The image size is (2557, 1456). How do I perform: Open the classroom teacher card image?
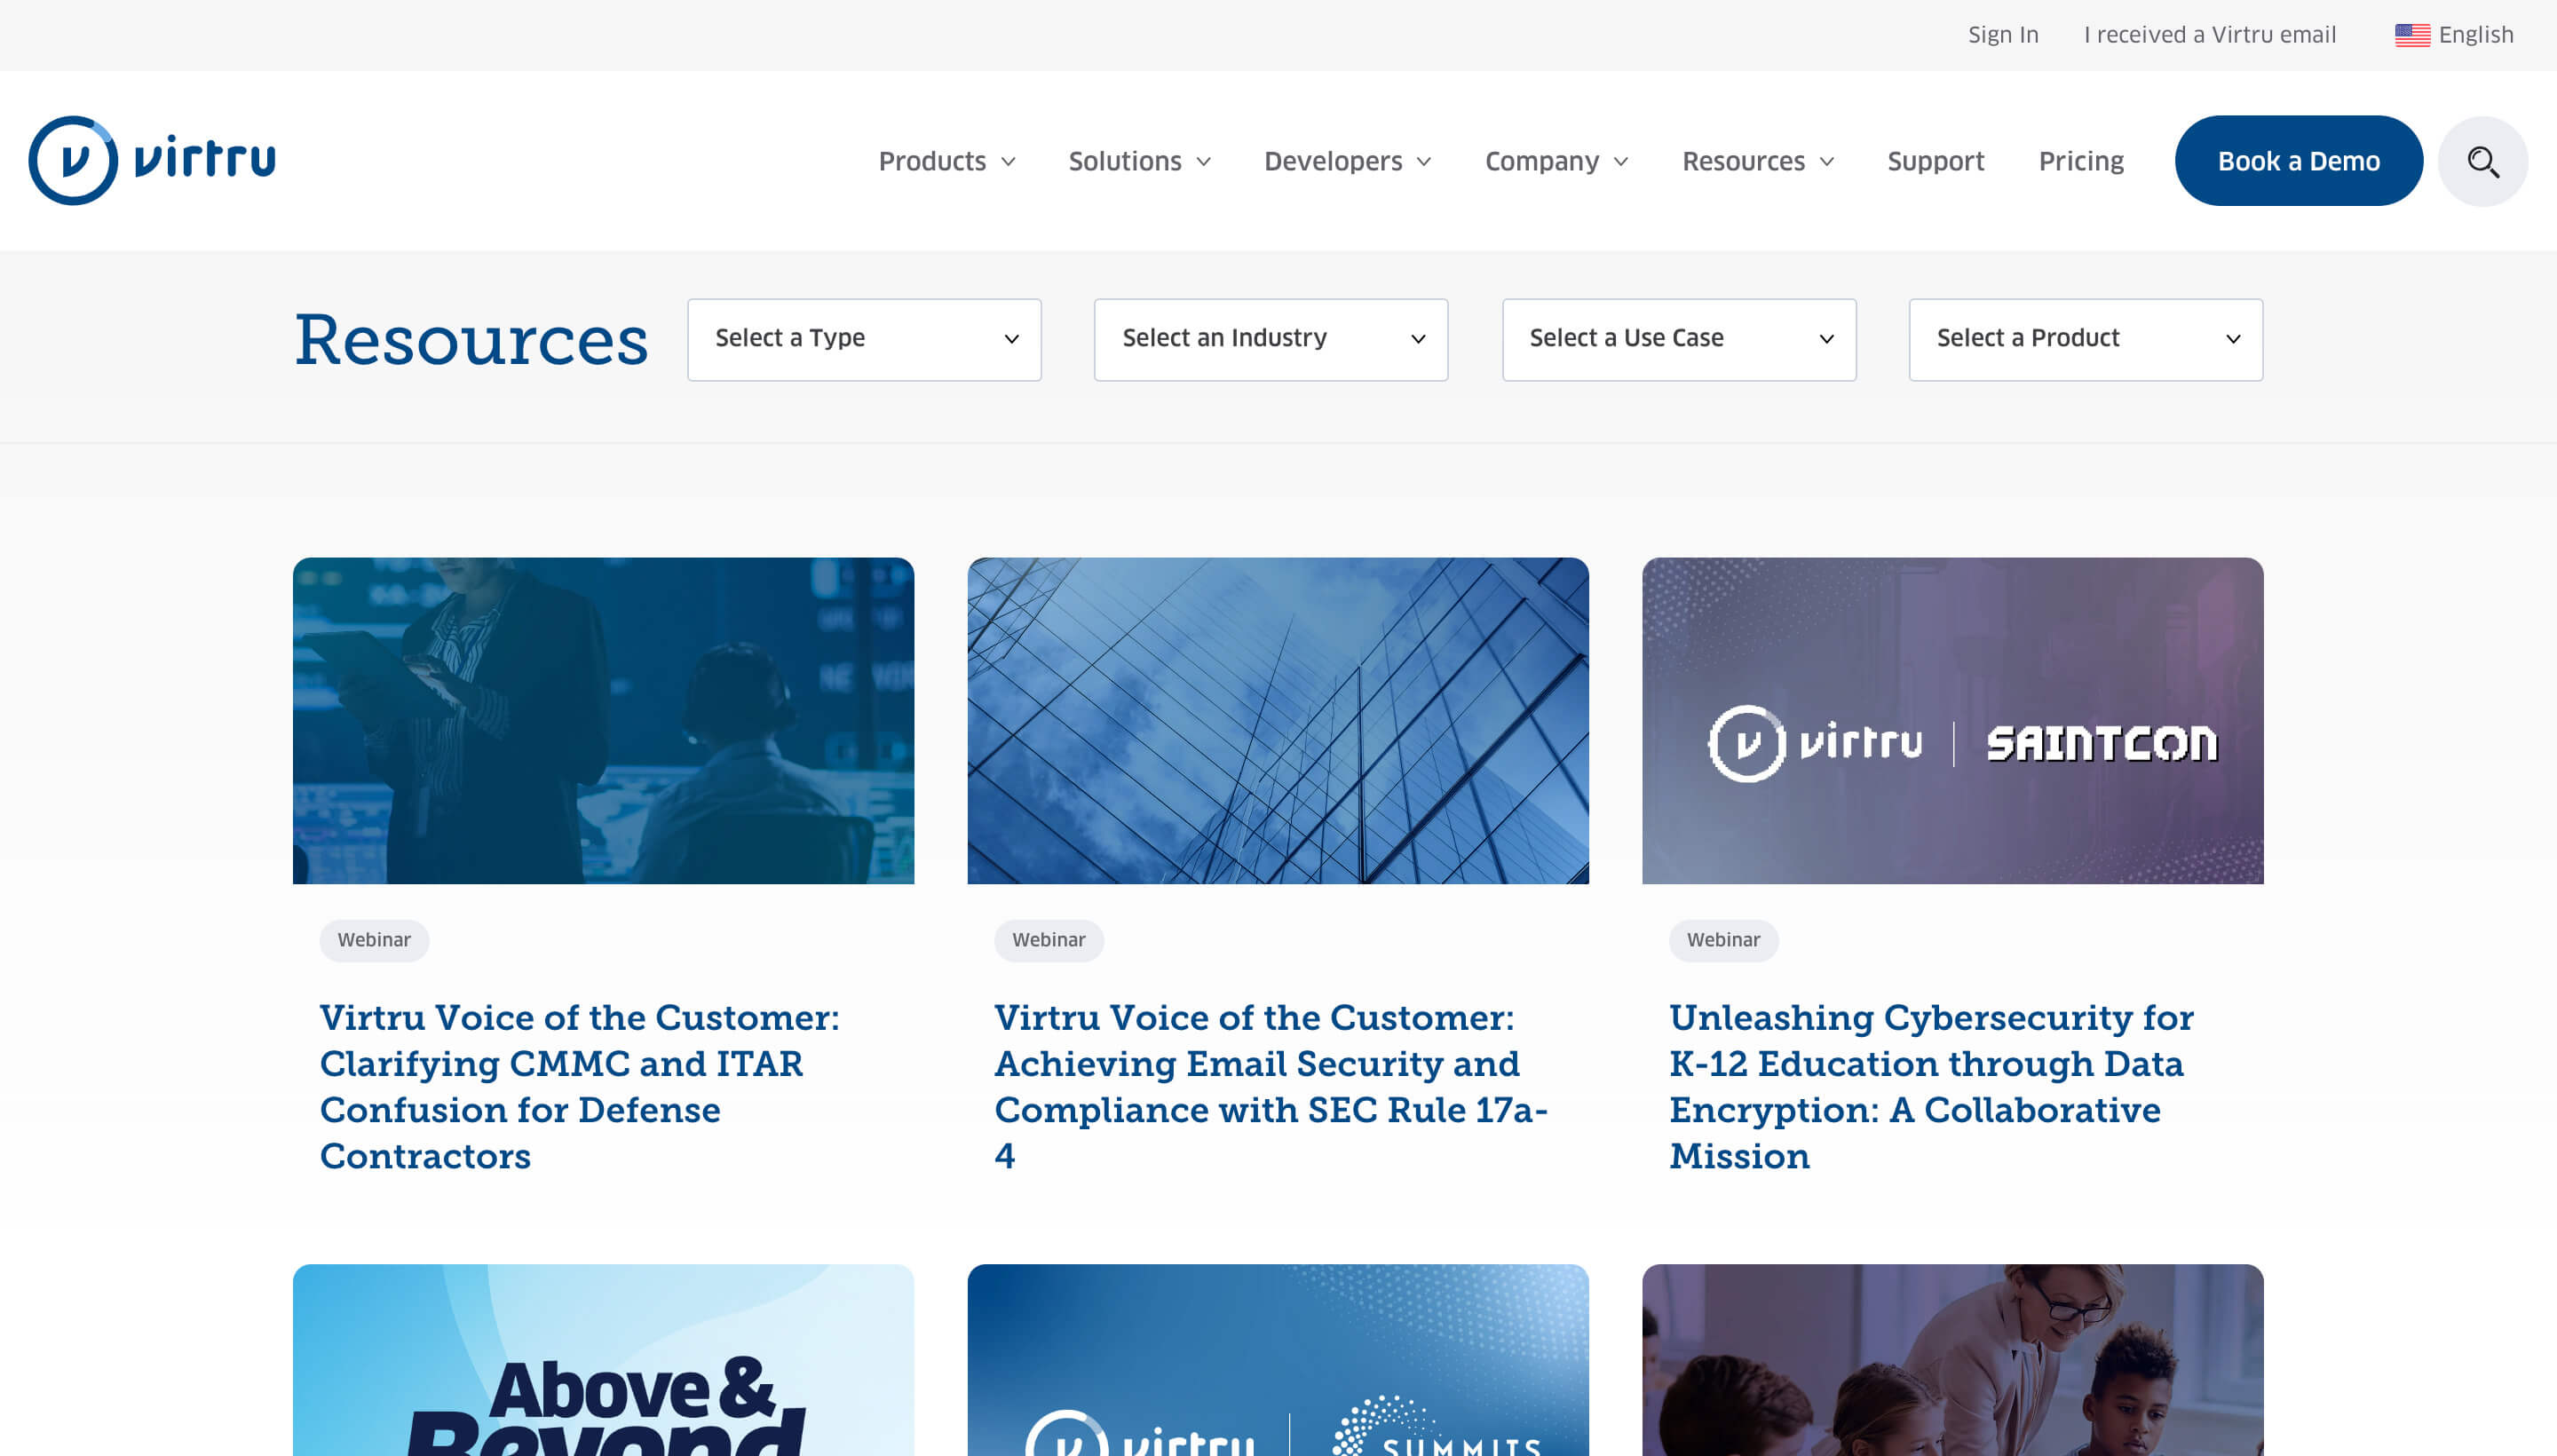point(1952,1360)
